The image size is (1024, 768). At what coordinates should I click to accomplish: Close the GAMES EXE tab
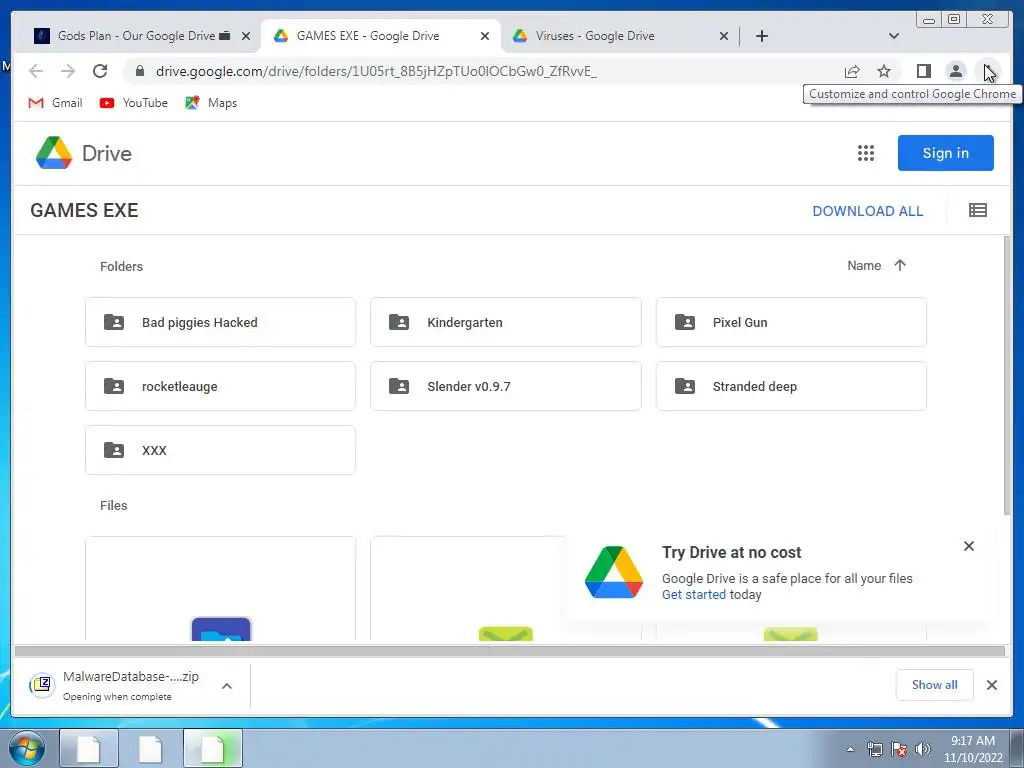click(485, 36)
